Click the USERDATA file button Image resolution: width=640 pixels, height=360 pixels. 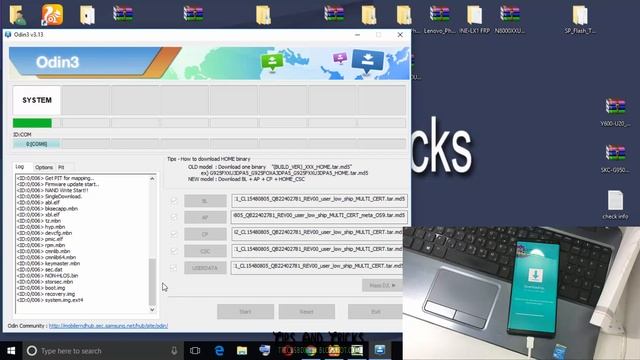[205, 268]
